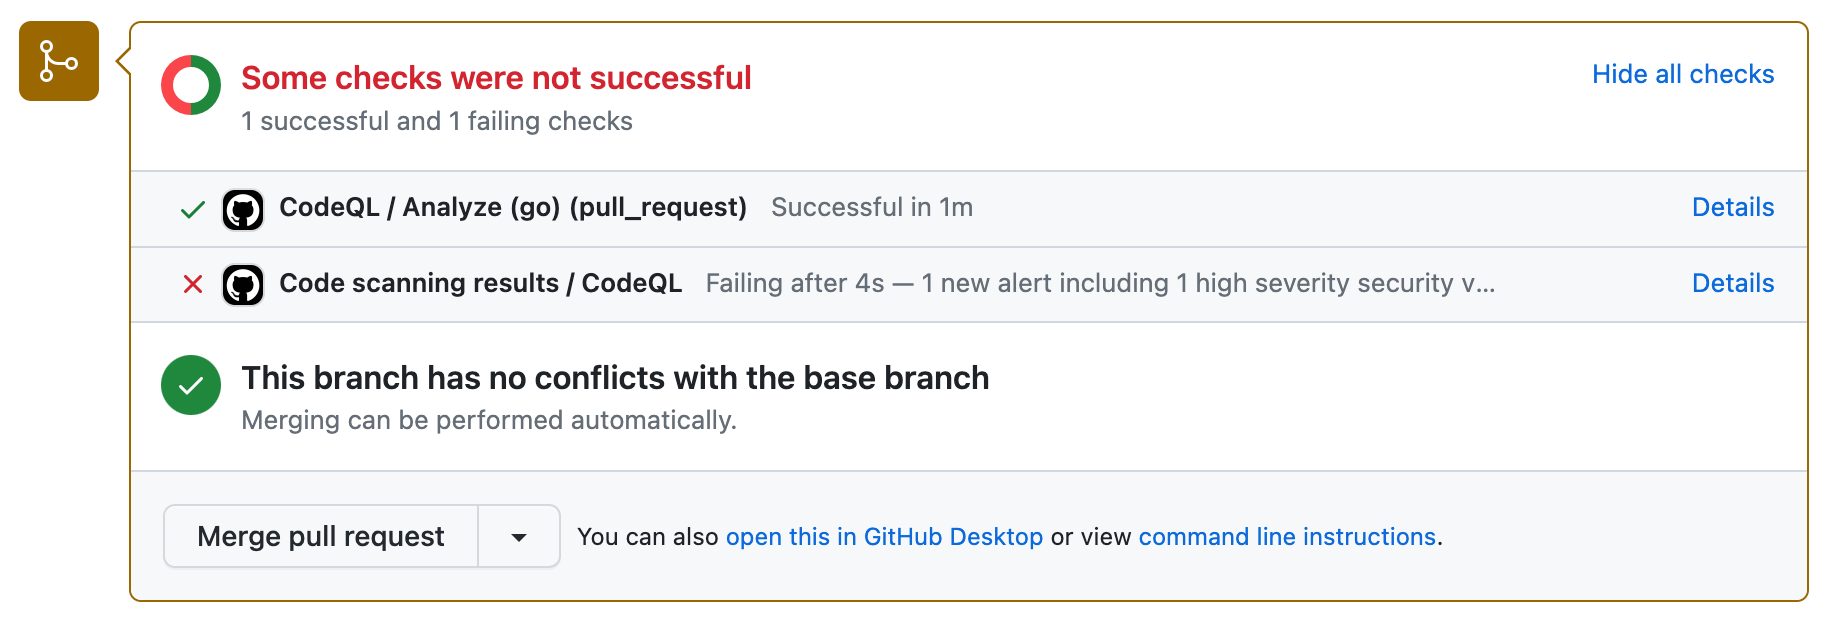Open this pull request in GitHub Desktop
The image size is (1828, 620).
pyautogui.click(x=885, y=536)
